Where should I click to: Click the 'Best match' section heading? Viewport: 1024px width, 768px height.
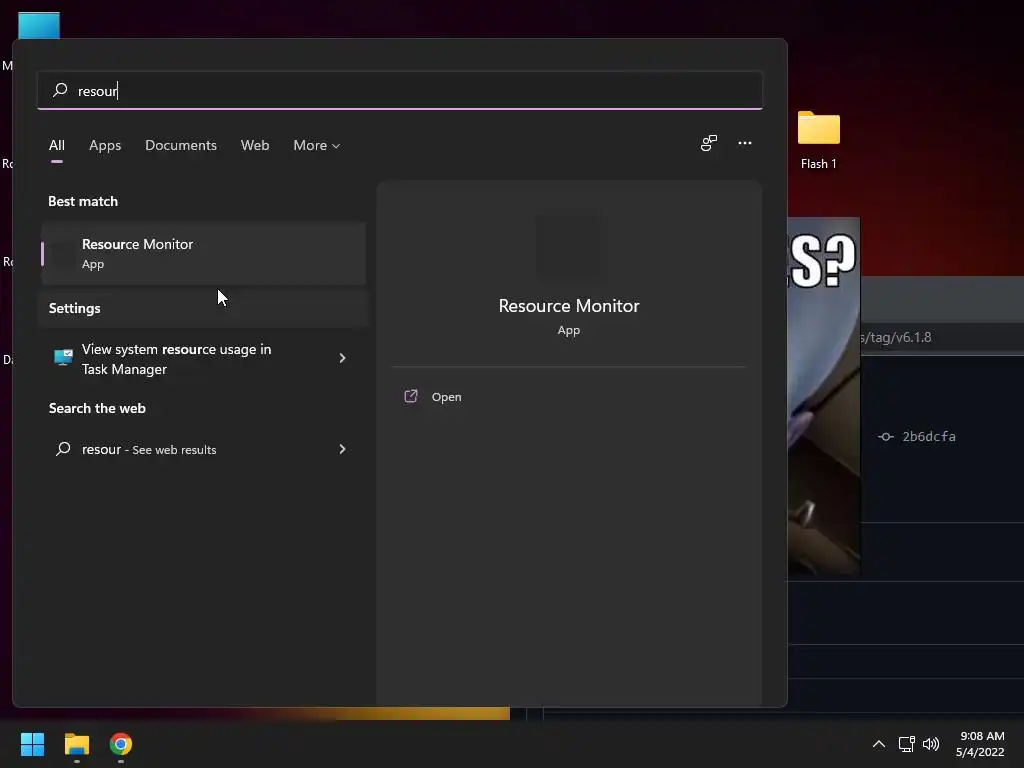83,201
